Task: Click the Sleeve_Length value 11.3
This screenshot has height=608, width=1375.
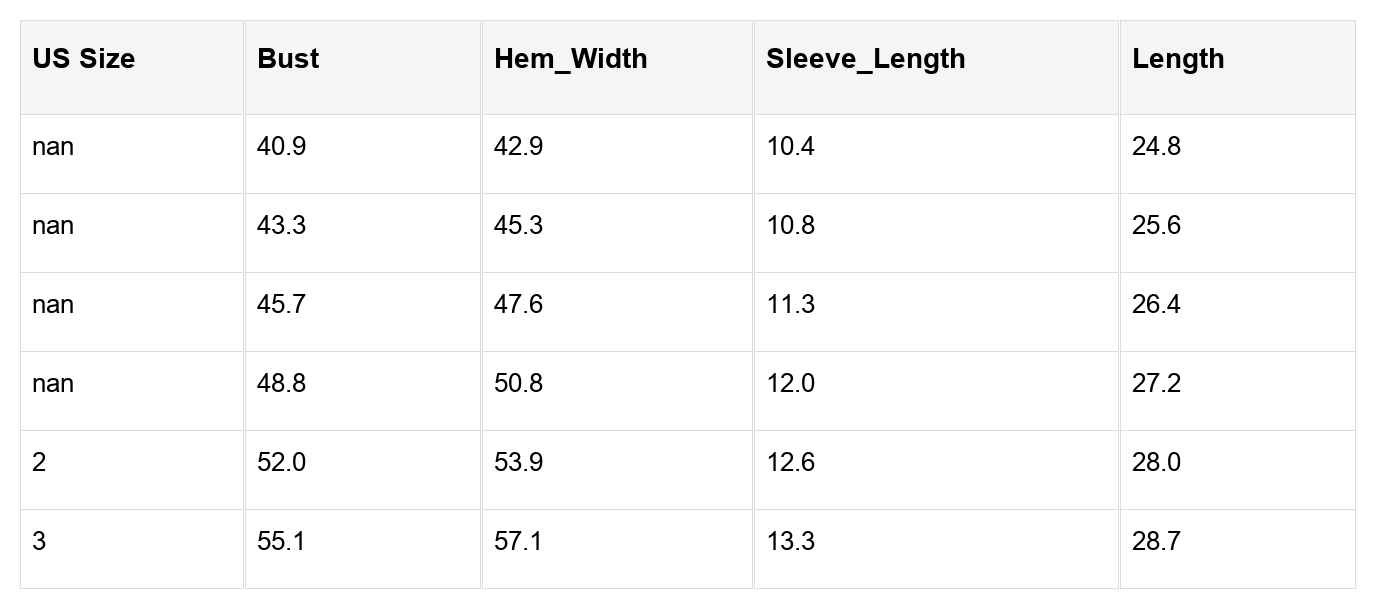Action: tap(790, 305)
